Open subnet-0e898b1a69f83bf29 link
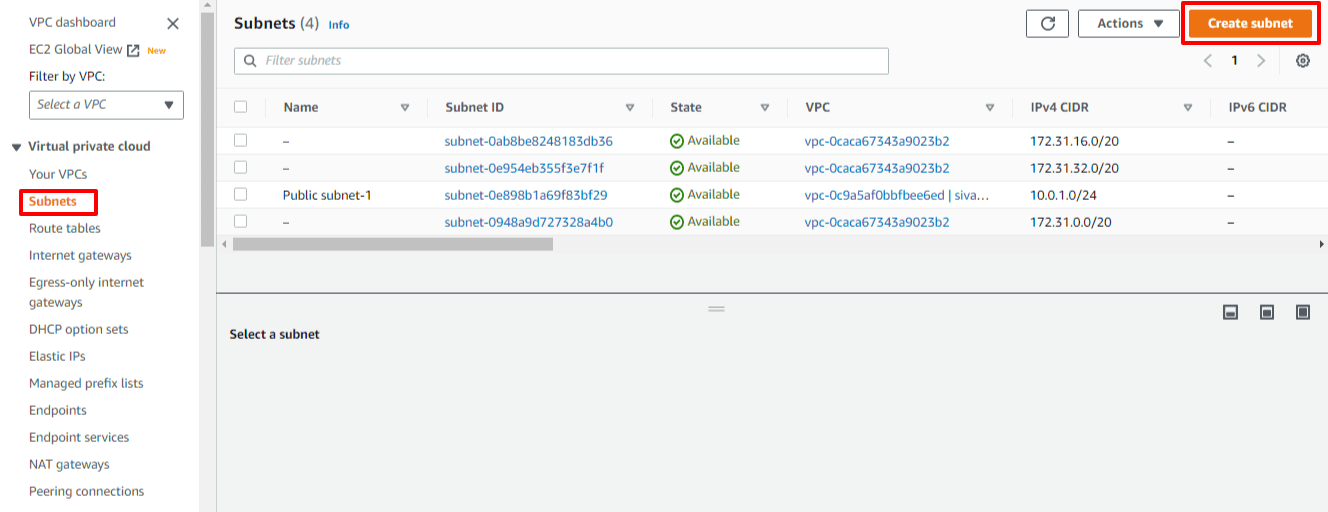 click(x=526, y=195)
